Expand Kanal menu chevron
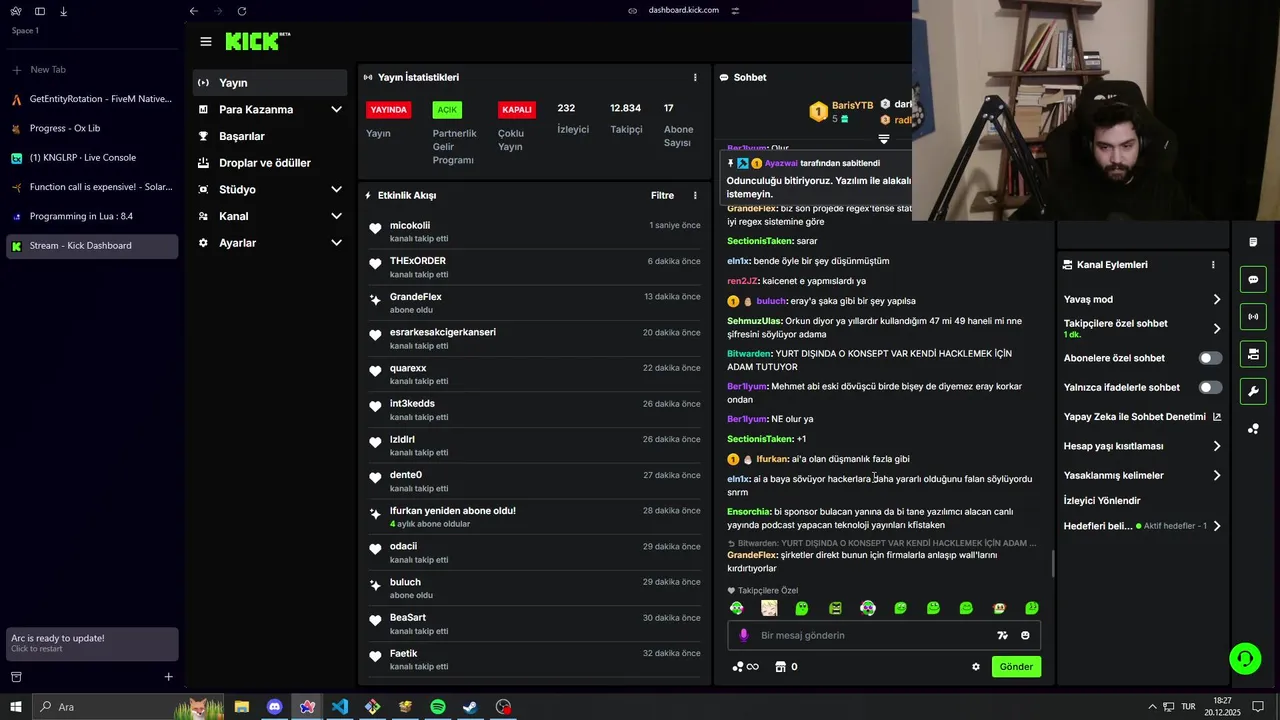 click(x=336, y=216)
